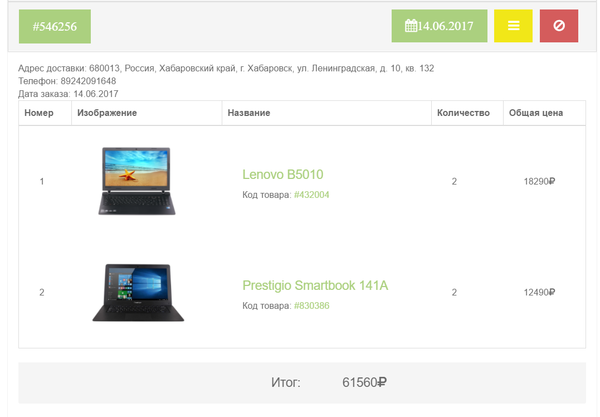Open the Prestigio Smartbook 141A link

point(315,285)
